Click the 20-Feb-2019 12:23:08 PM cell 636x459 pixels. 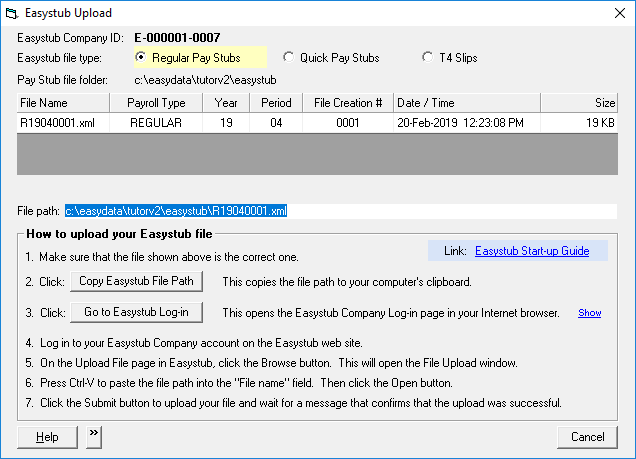[x=467, y=123]
